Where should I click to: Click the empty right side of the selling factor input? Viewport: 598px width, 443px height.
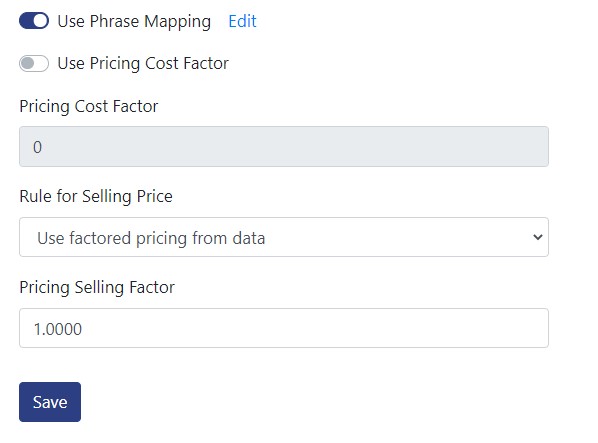pyautogui.click(x=420, y=328)
